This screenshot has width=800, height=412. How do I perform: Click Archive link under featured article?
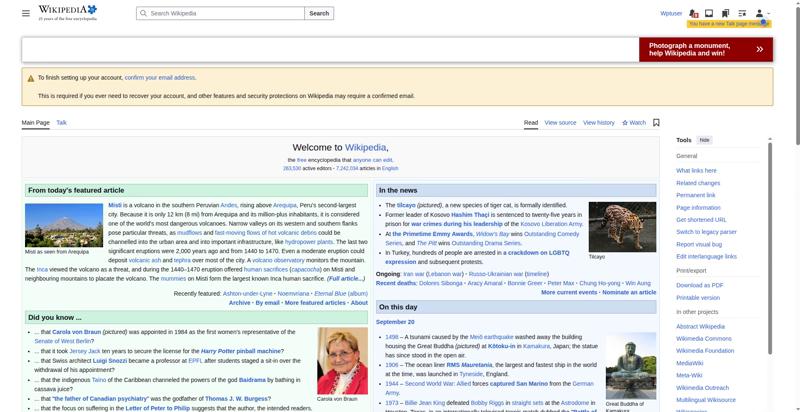(239, 303)
